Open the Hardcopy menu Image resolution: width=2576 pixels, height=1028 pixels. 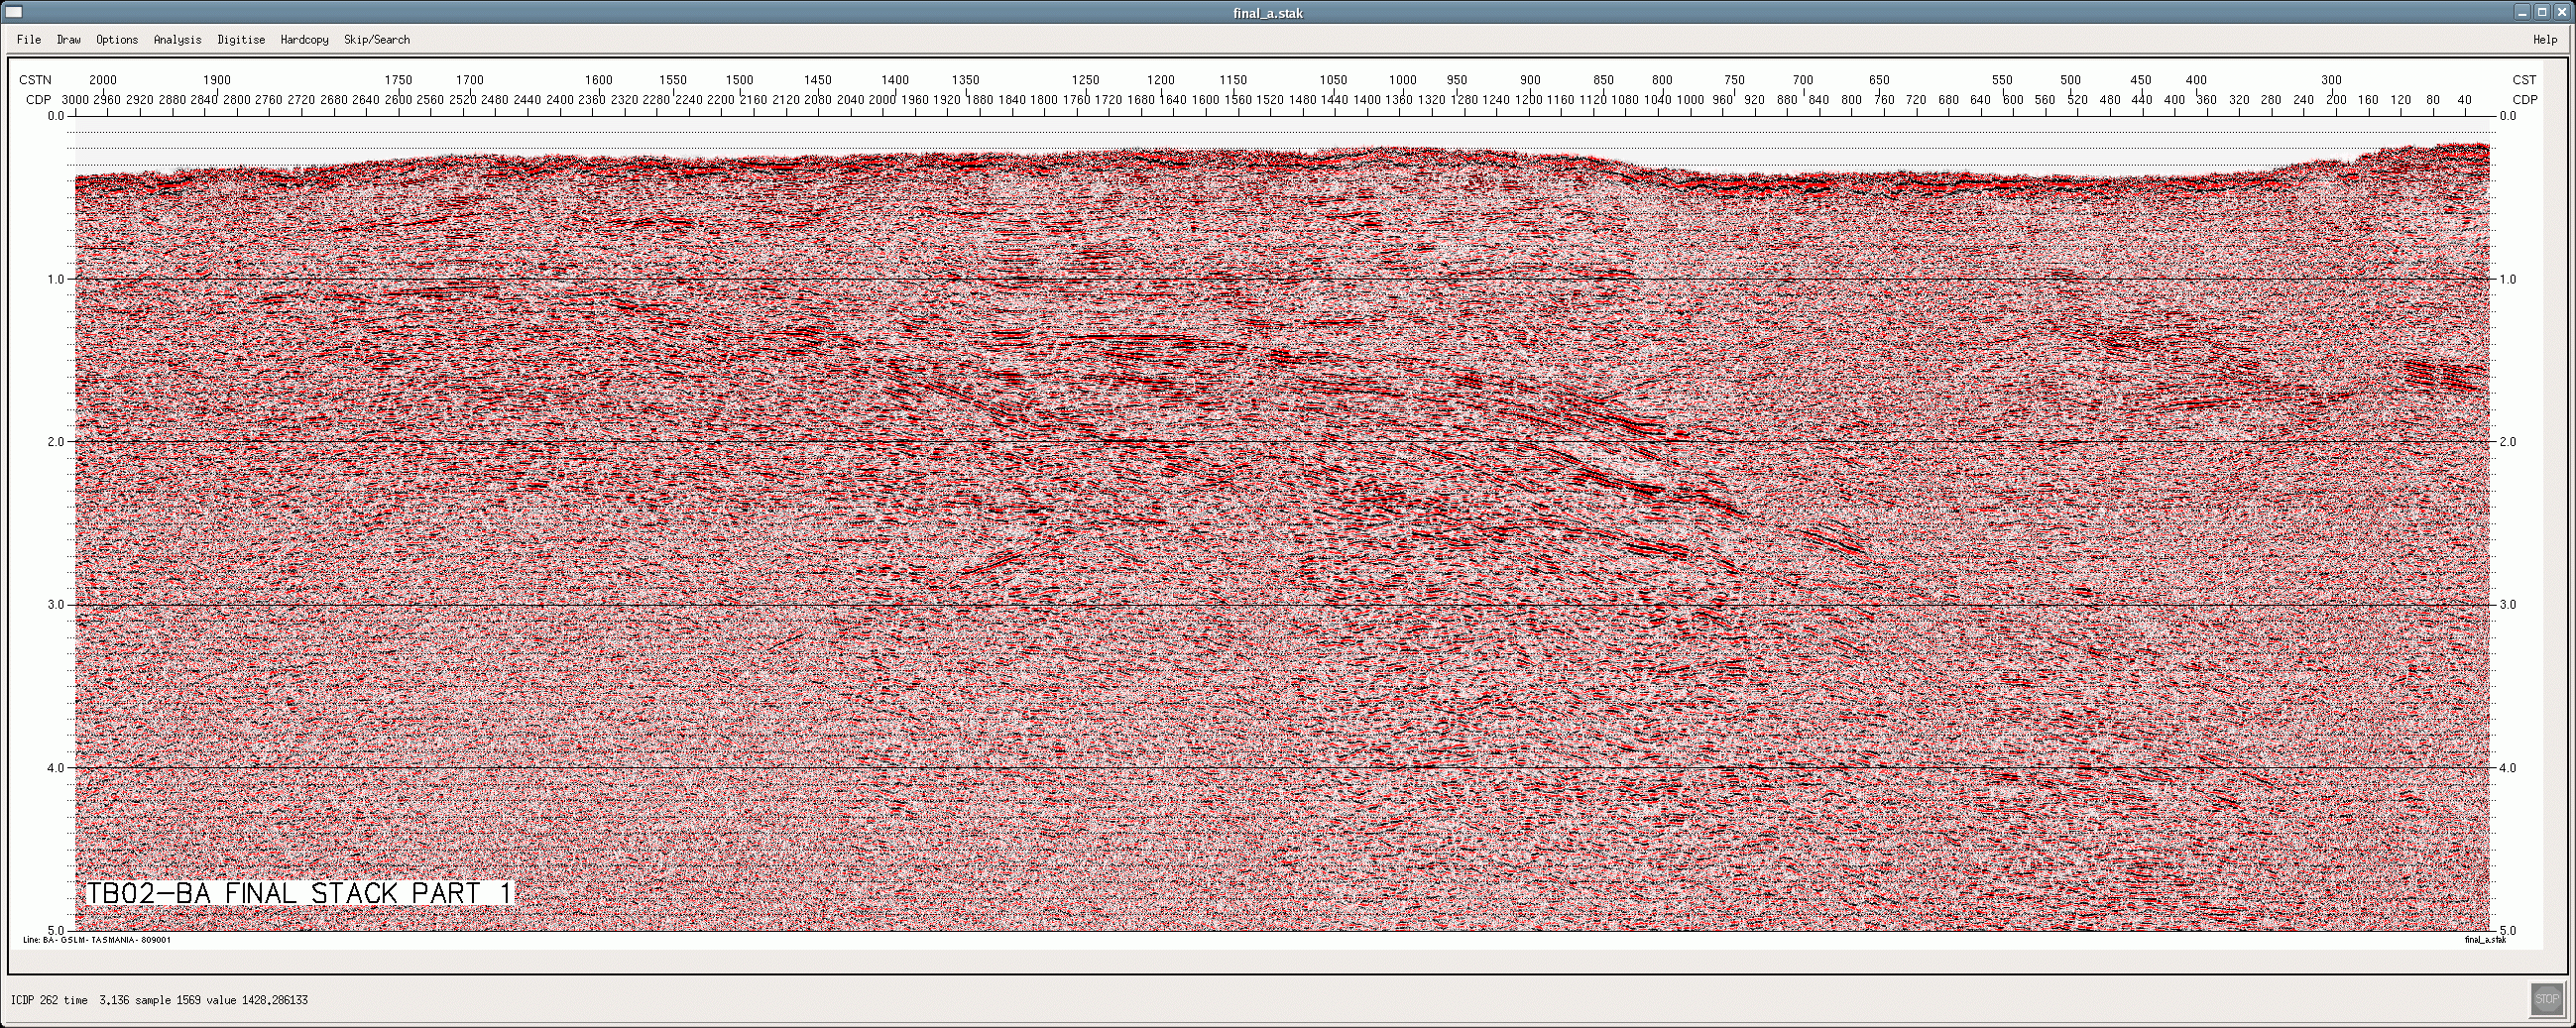(304, 40)
